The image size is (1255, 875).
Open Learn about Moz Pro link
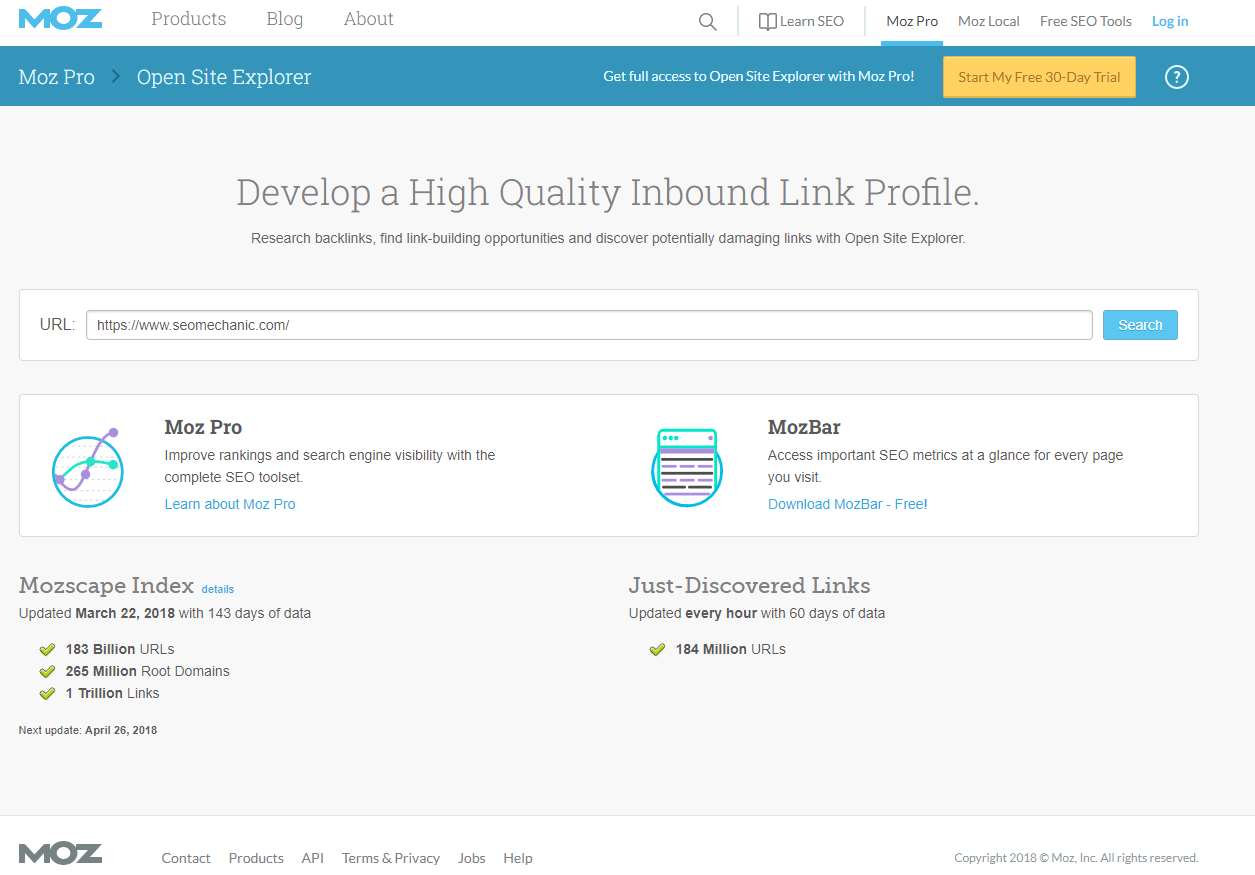click(230, 504)
